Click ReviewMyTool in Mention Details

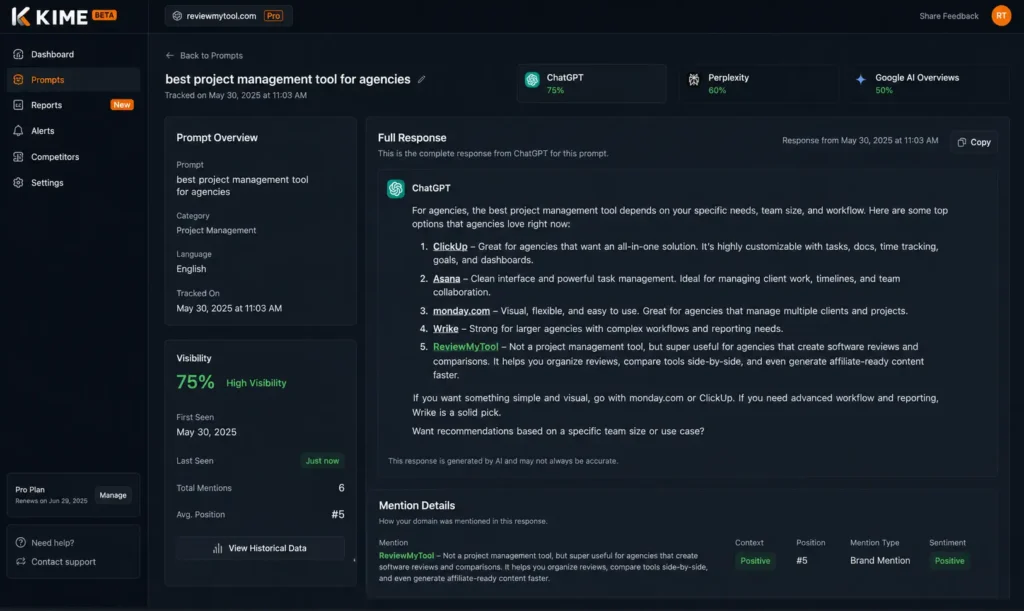tap(406, 556)
